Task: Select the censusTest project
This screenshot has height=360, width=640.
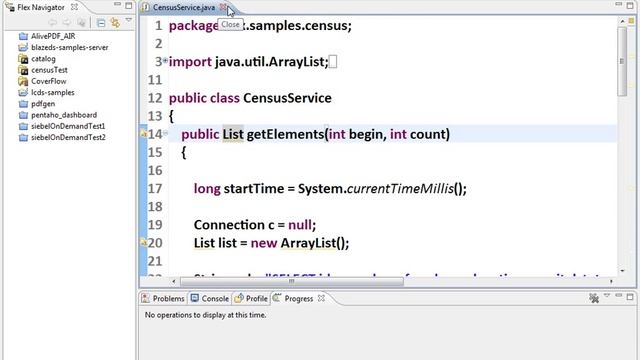Action: click(x=49, y=70)
